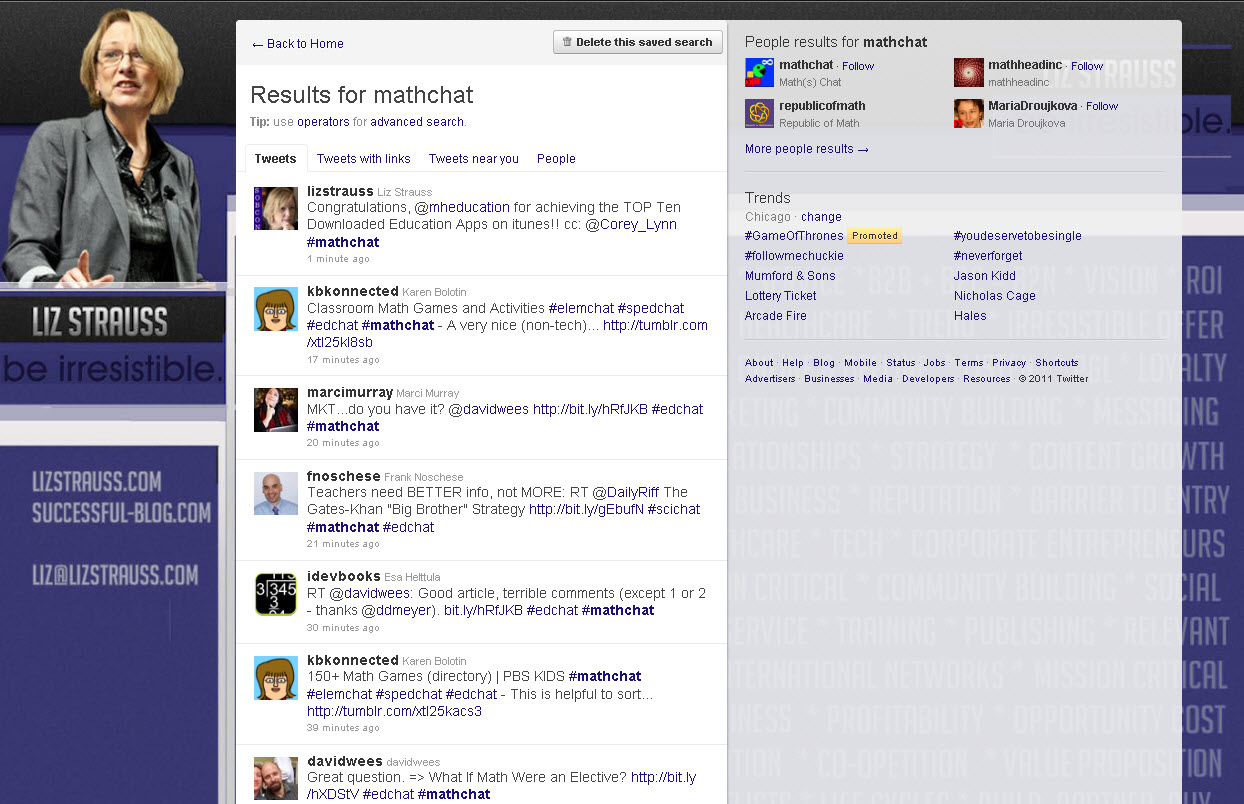Open the Tweets near you tab
Screen dimensions: 1244x804
tap(473, 159)
